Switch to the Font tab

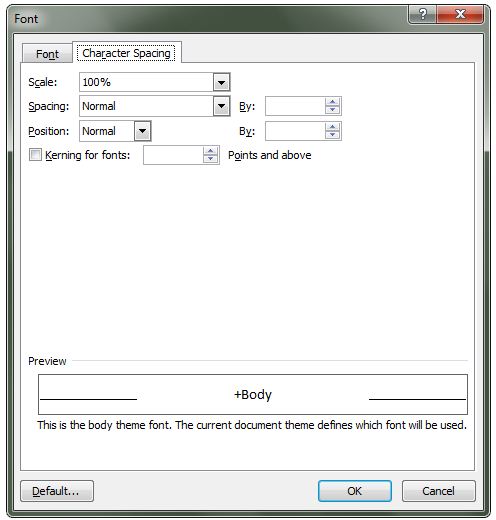click(47, 54)
